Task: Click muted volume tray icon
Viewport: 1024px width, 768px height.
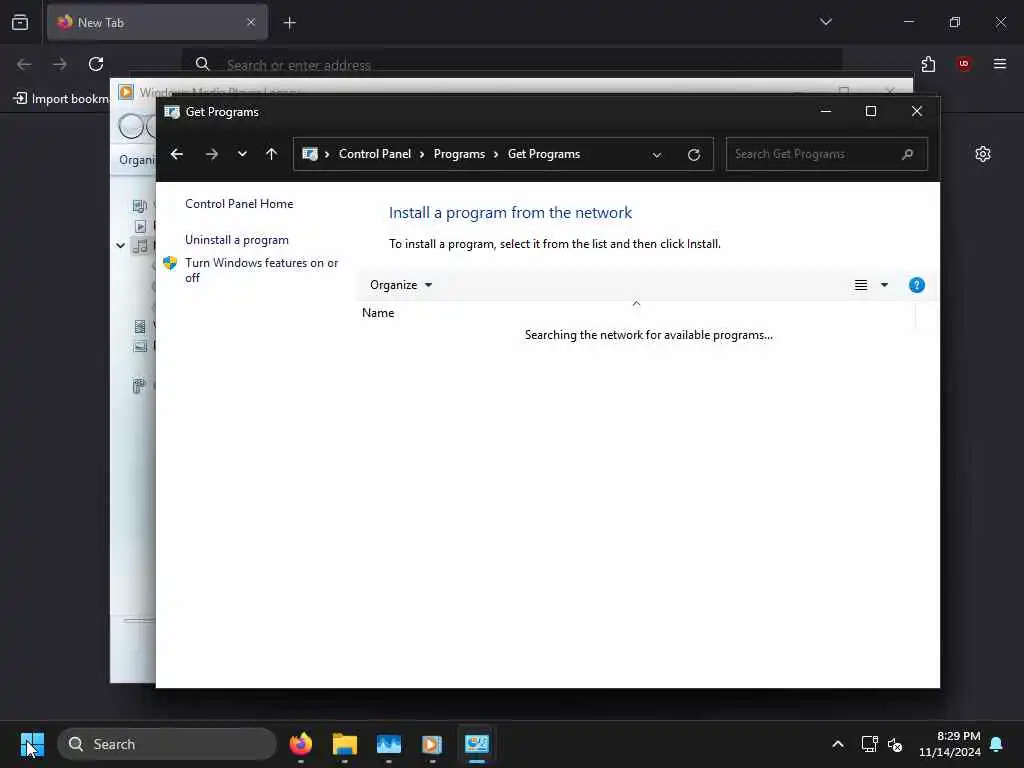Action: coord(895,744)
